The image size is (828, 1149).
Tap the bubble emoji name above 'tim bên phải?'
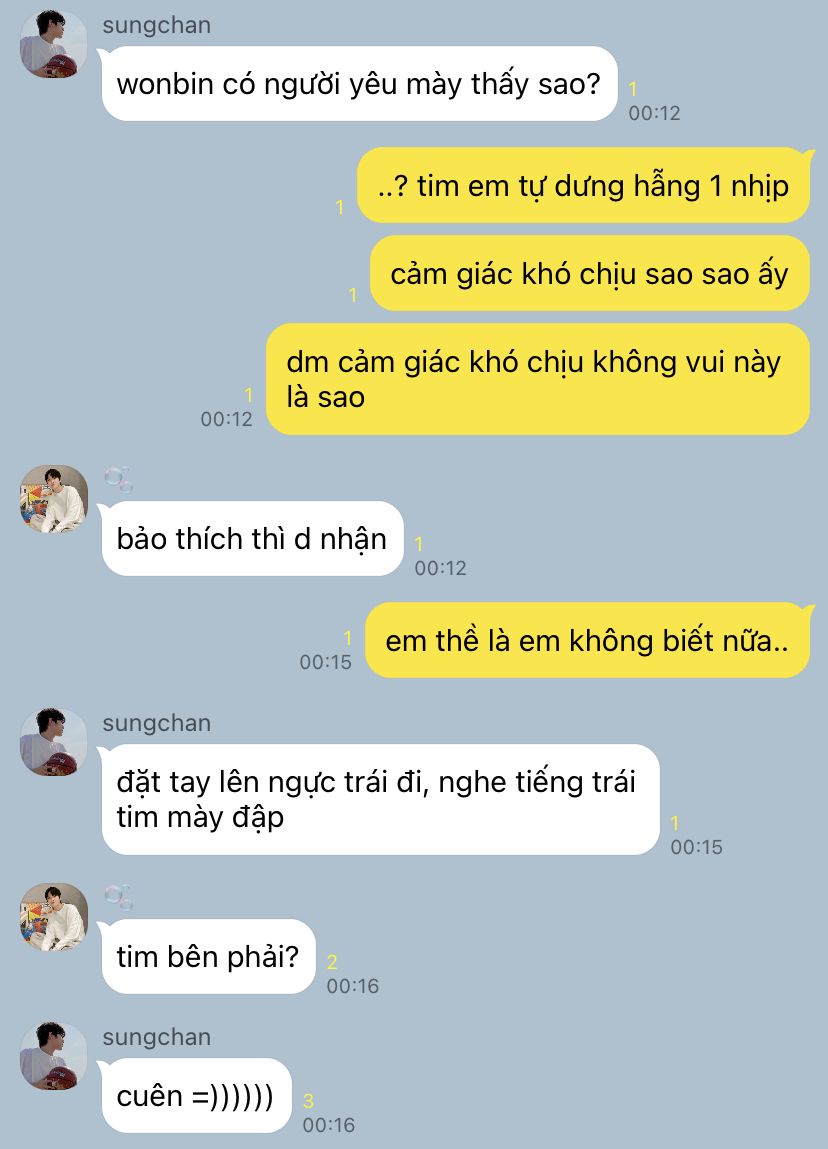point(118,897)
